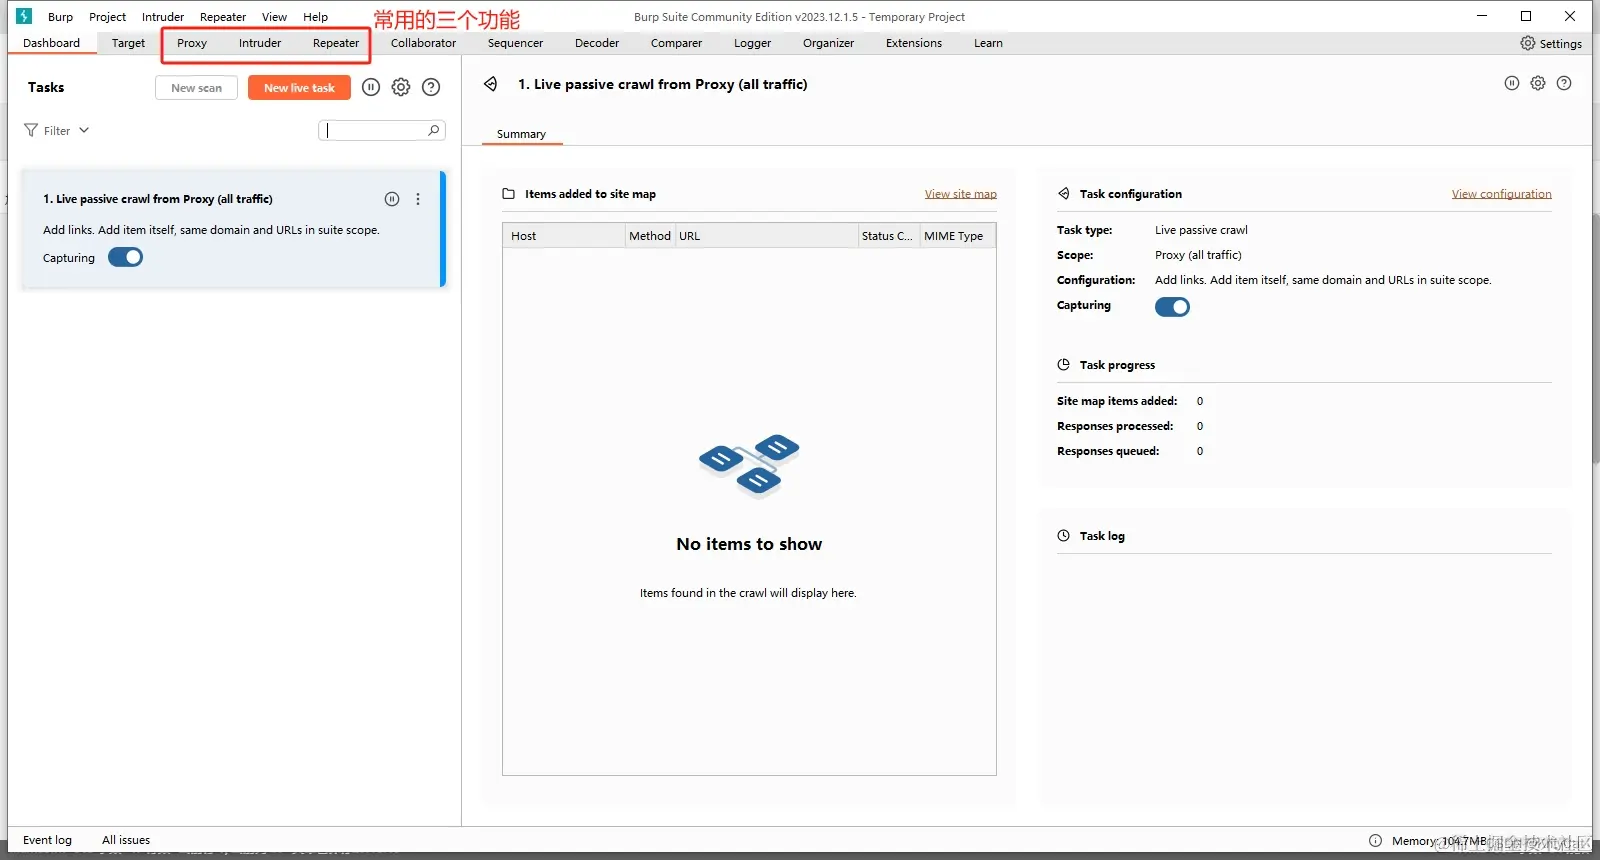Sort by the Method column header

[650, 236]
